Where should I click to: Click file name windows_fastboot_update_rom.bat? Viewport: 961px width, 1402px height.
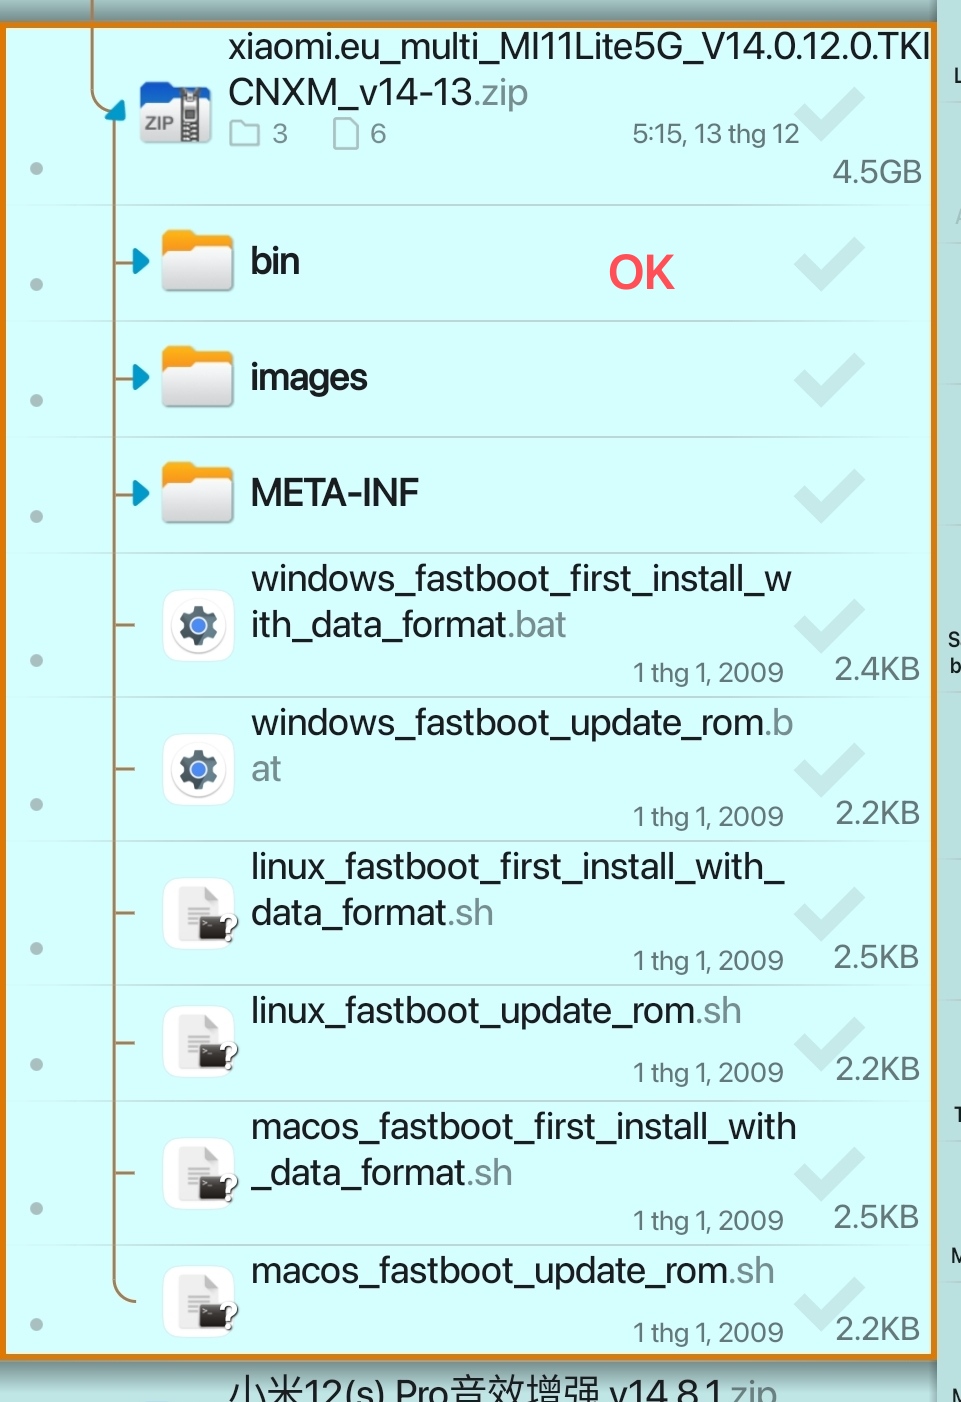(521, 746)
